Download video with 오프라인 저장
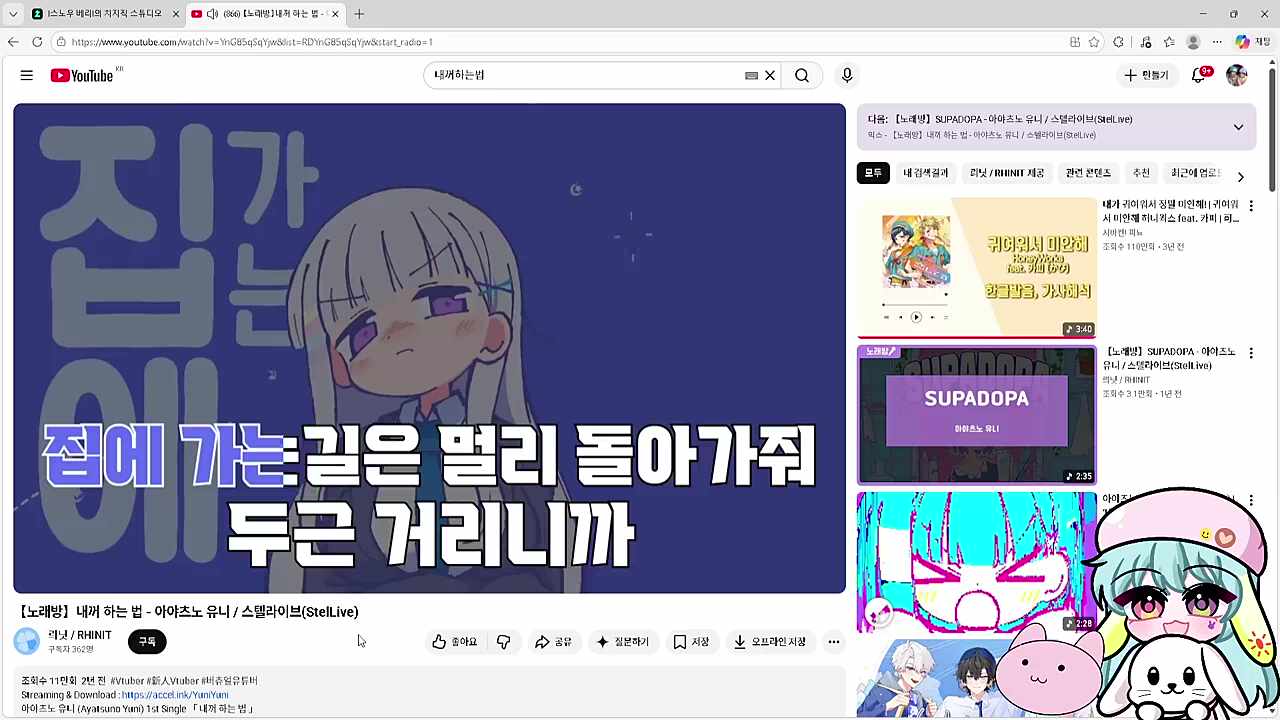The width and height of the screenshot is (1280, 720). pos(769,642)
